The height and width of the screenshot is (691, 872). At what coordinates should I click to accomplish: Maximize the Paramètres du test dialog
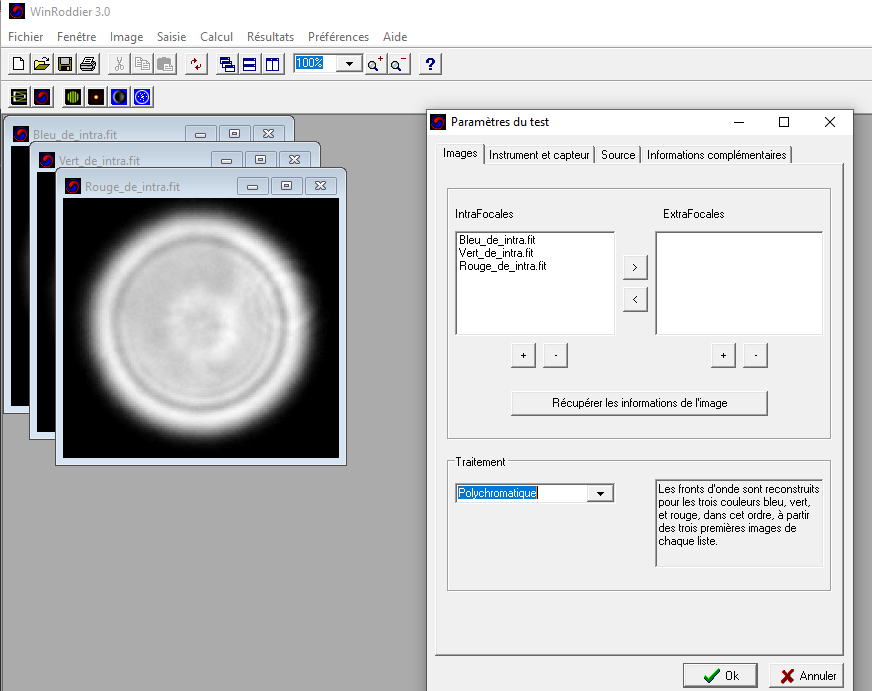[784, 122]
